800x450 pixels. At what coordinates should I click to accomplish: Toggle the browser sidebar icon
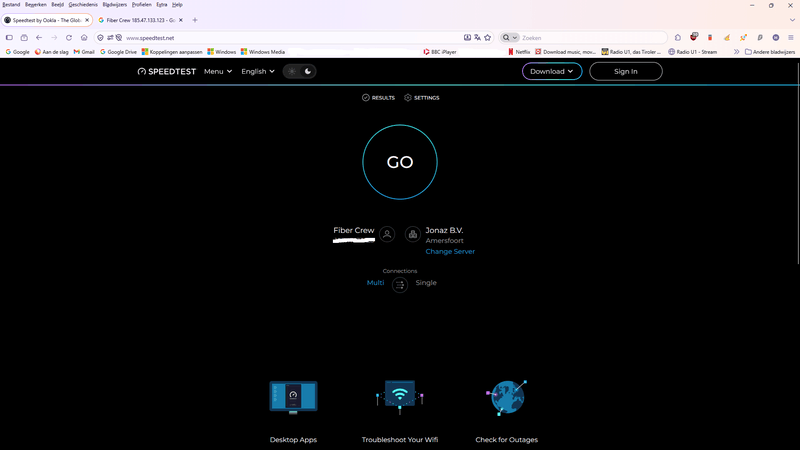pos(9,38)
